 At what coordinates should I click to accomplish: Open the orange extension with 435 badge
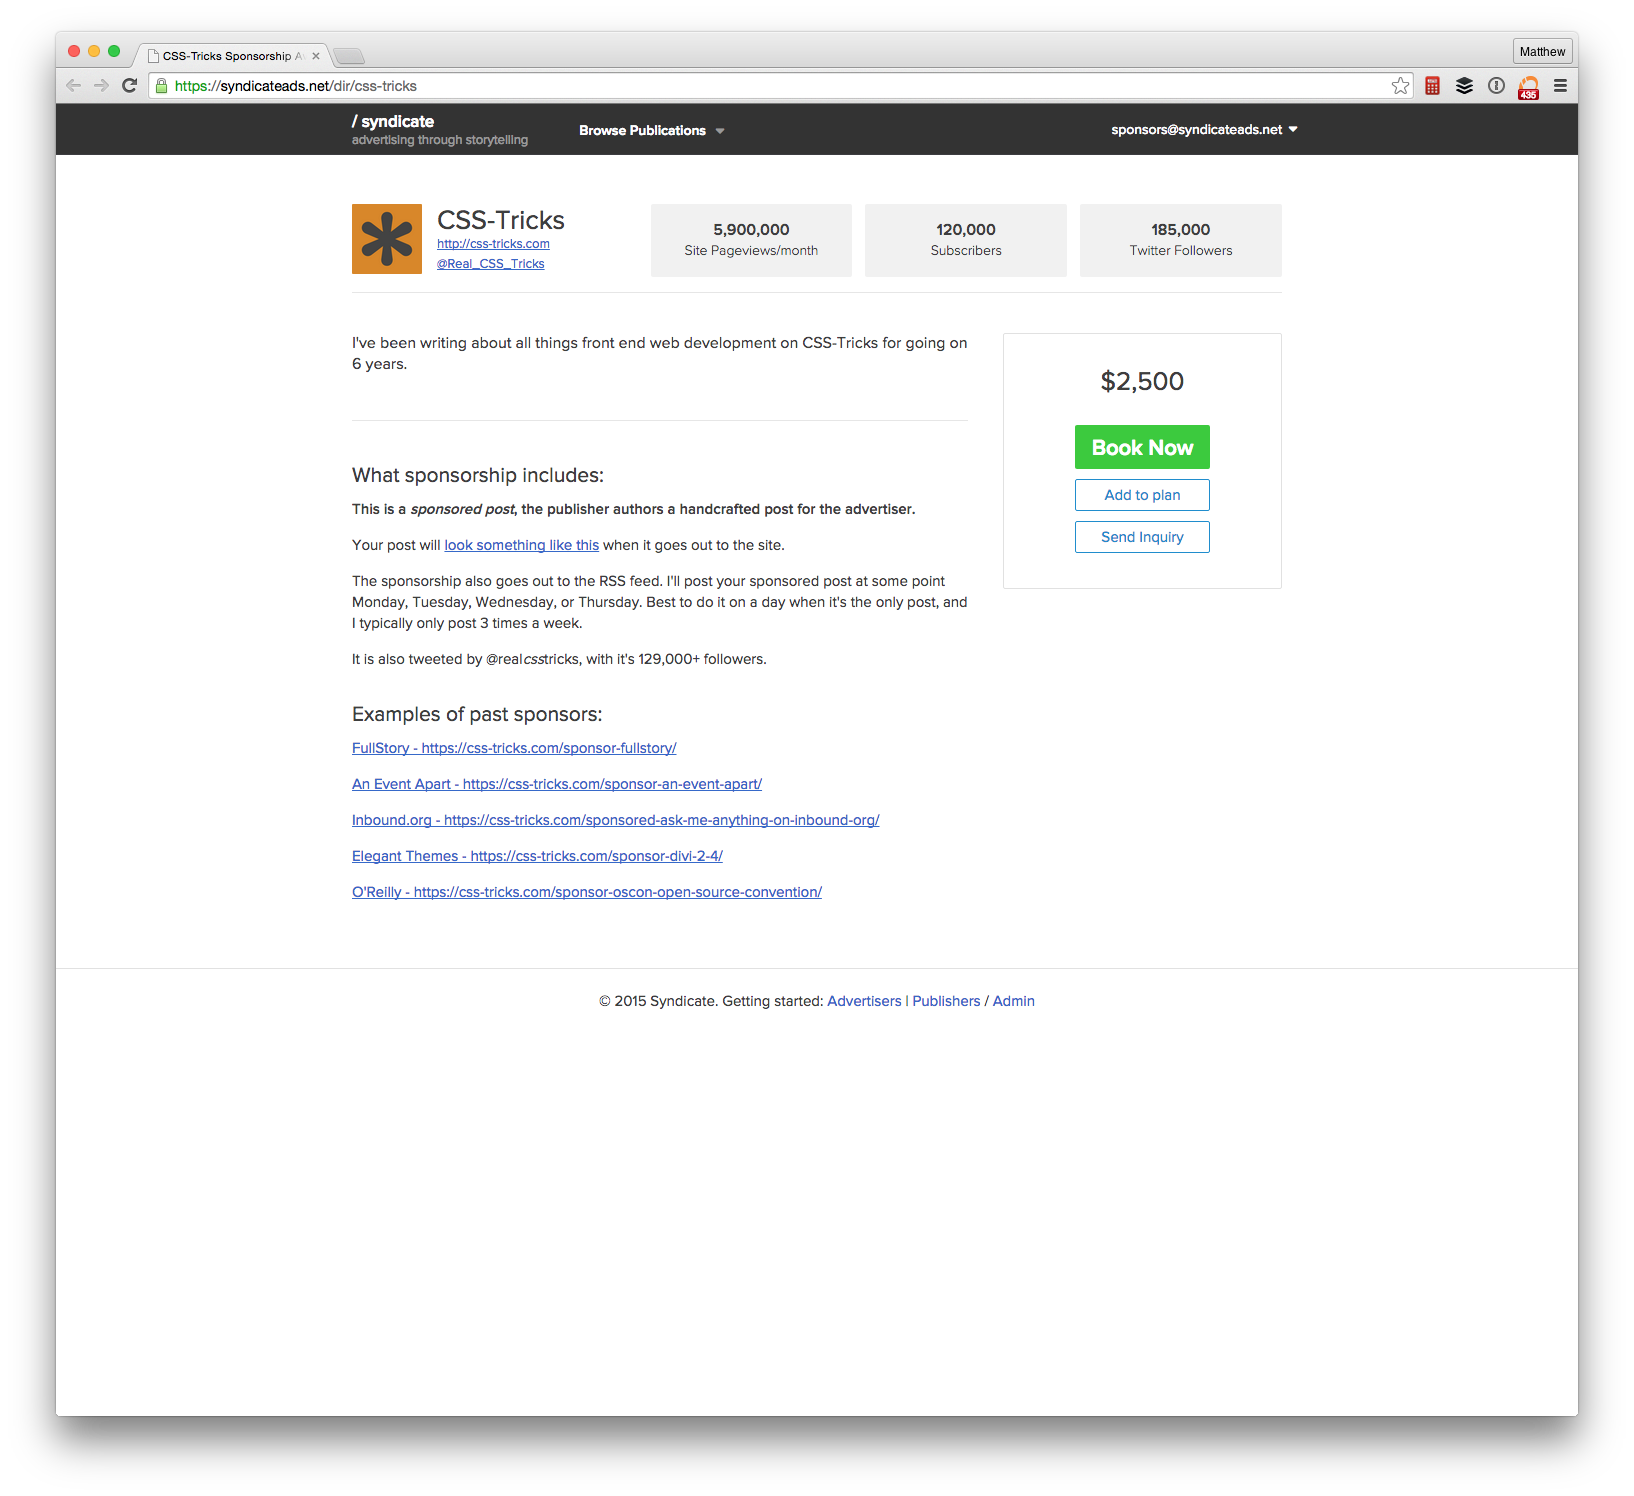(x=1528, y=88)
